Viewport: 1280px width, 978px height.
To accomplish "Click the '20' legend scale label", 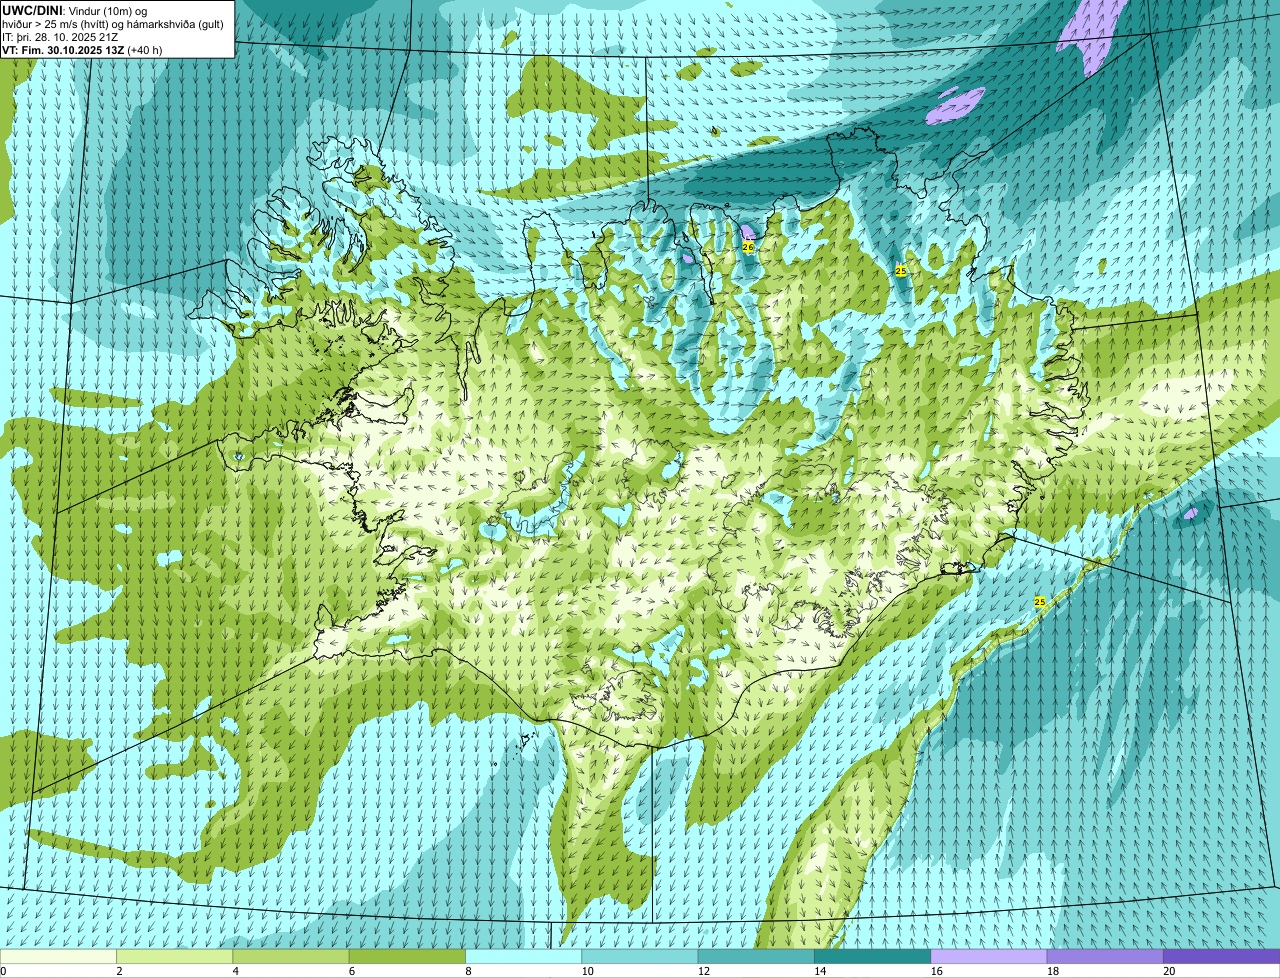I will tap(1169, 971).
